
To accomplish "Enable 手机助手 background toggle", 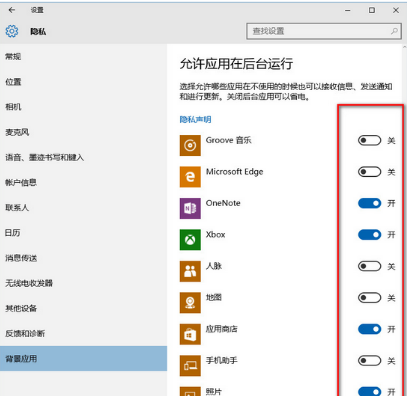I will 369,361.
